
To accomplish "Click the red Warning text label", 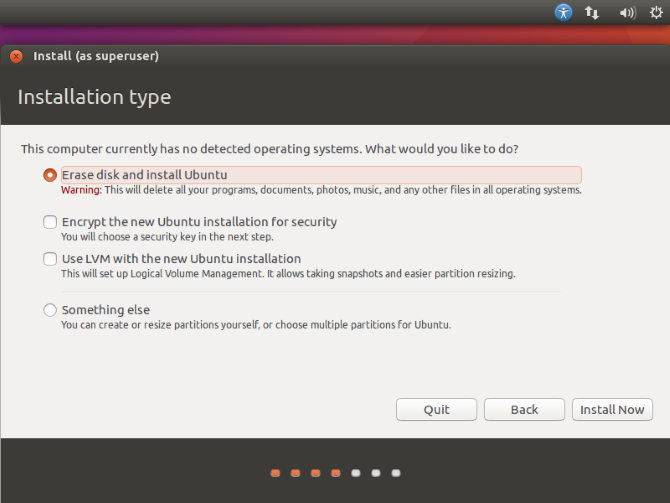I will [81, 190].
